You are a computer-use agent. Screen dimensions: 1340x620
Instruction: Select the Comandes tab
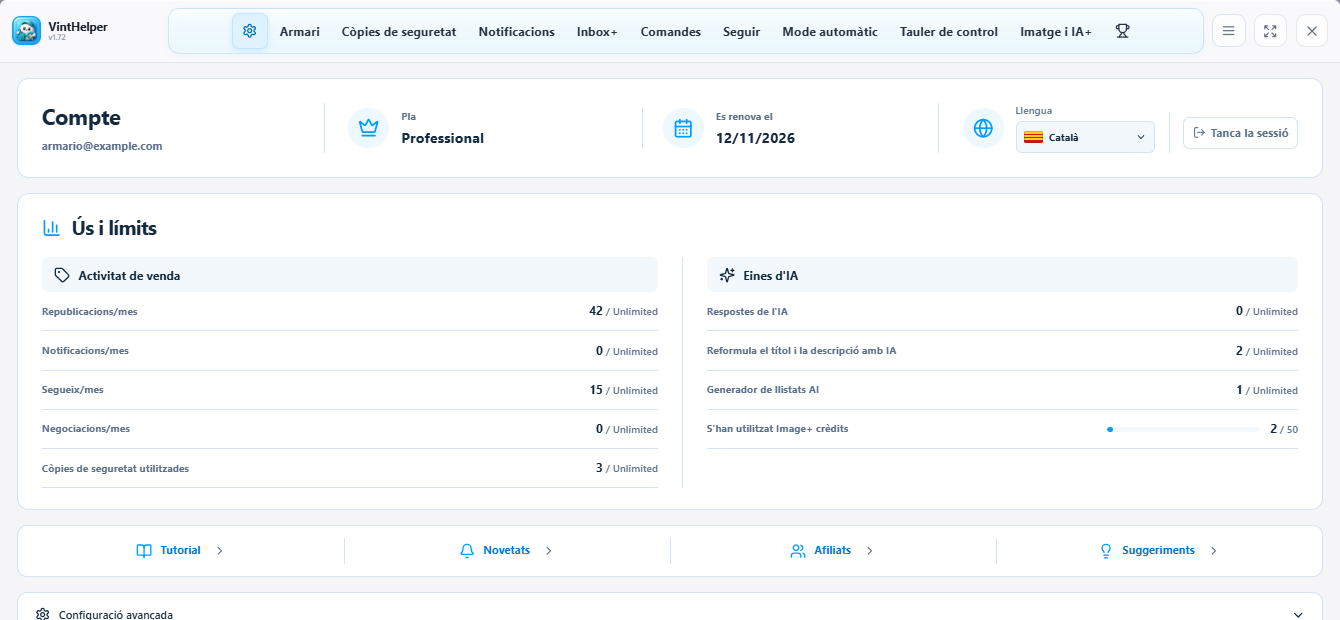coord(671,32)
